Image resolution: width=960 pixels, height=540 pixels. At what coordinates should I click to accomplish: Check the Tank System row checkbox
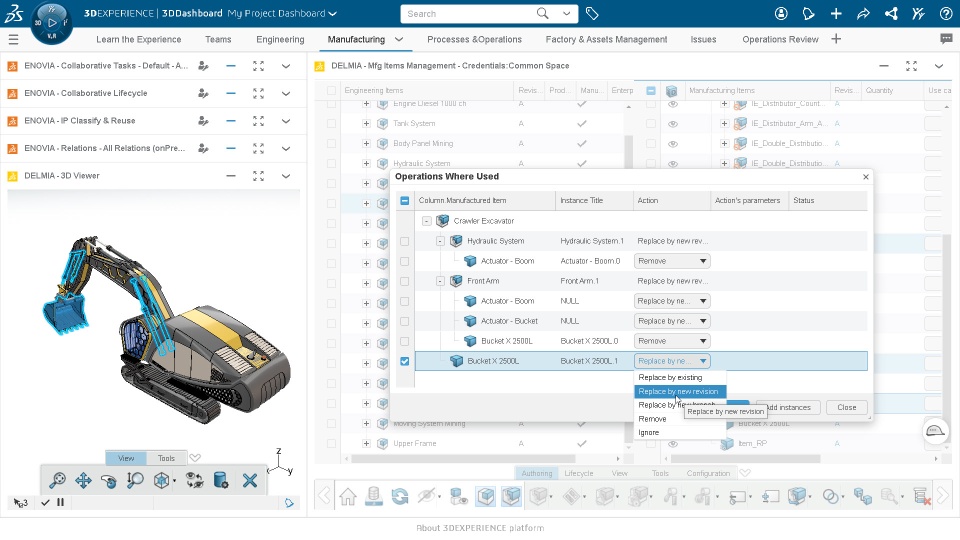pyautogui.click(x=331, y=124)
